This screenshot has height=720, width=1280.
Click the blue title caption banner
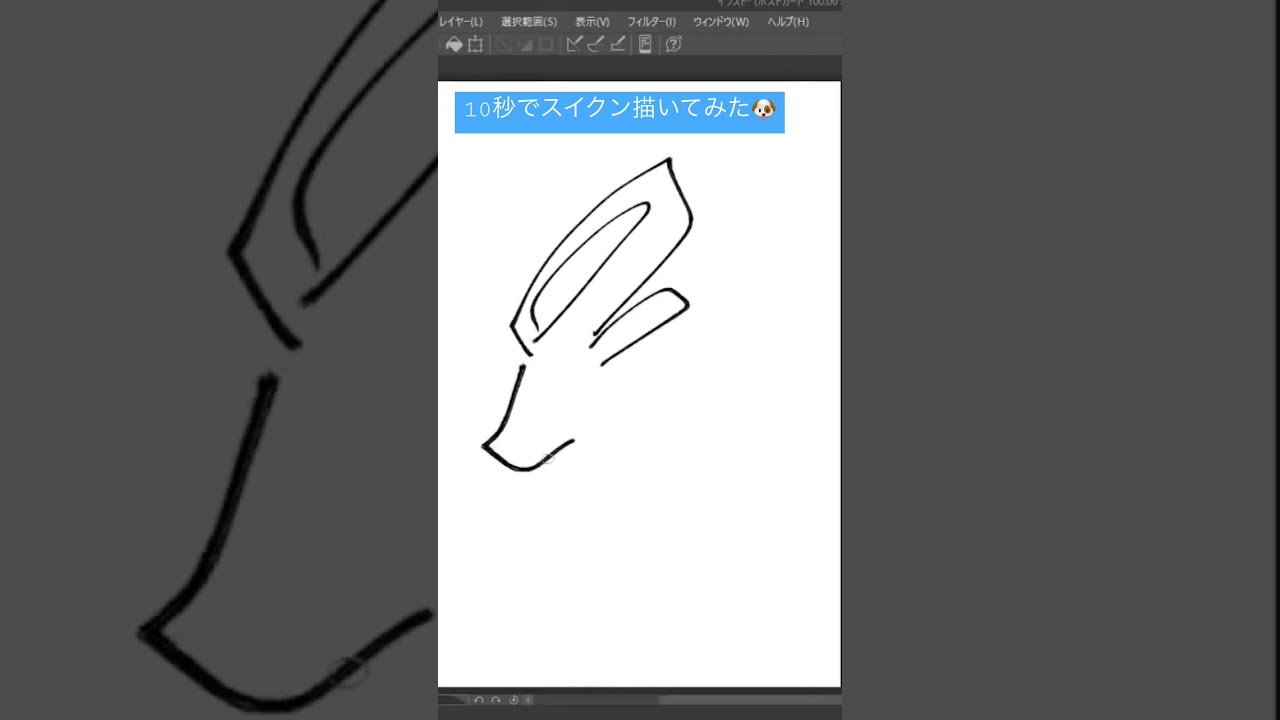(x=619, y=112)
